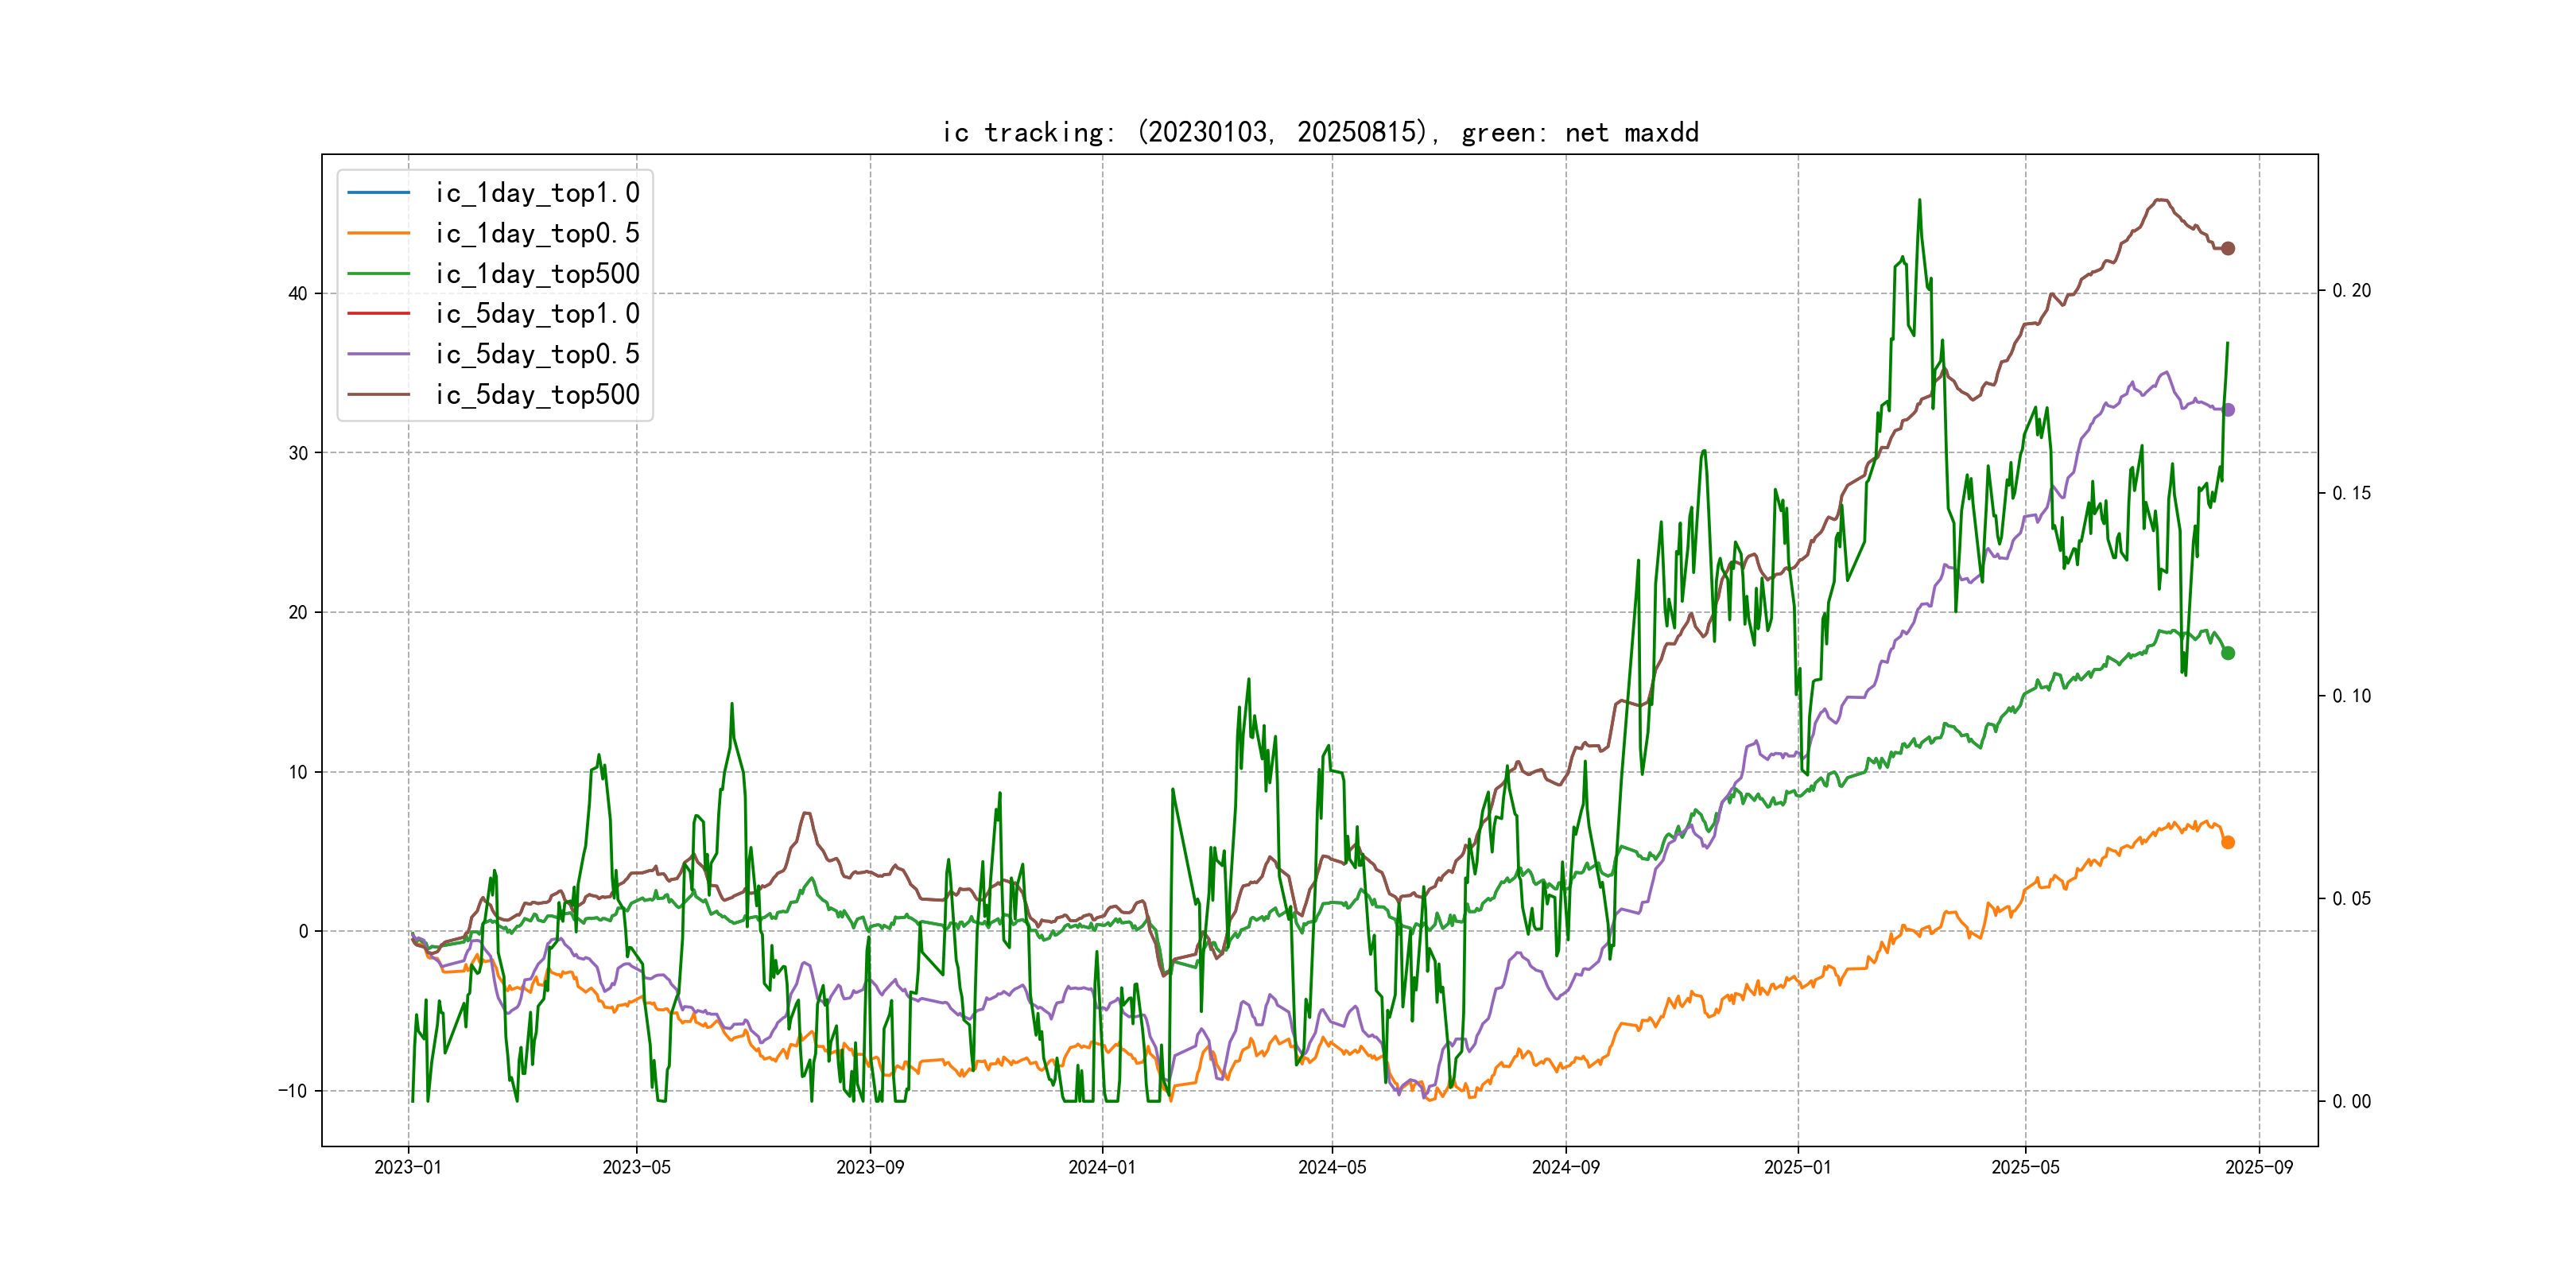2576x1288 pixels.
Task: Click the 0.05 right-axis tick label
Action: [x=2351, y=899]
